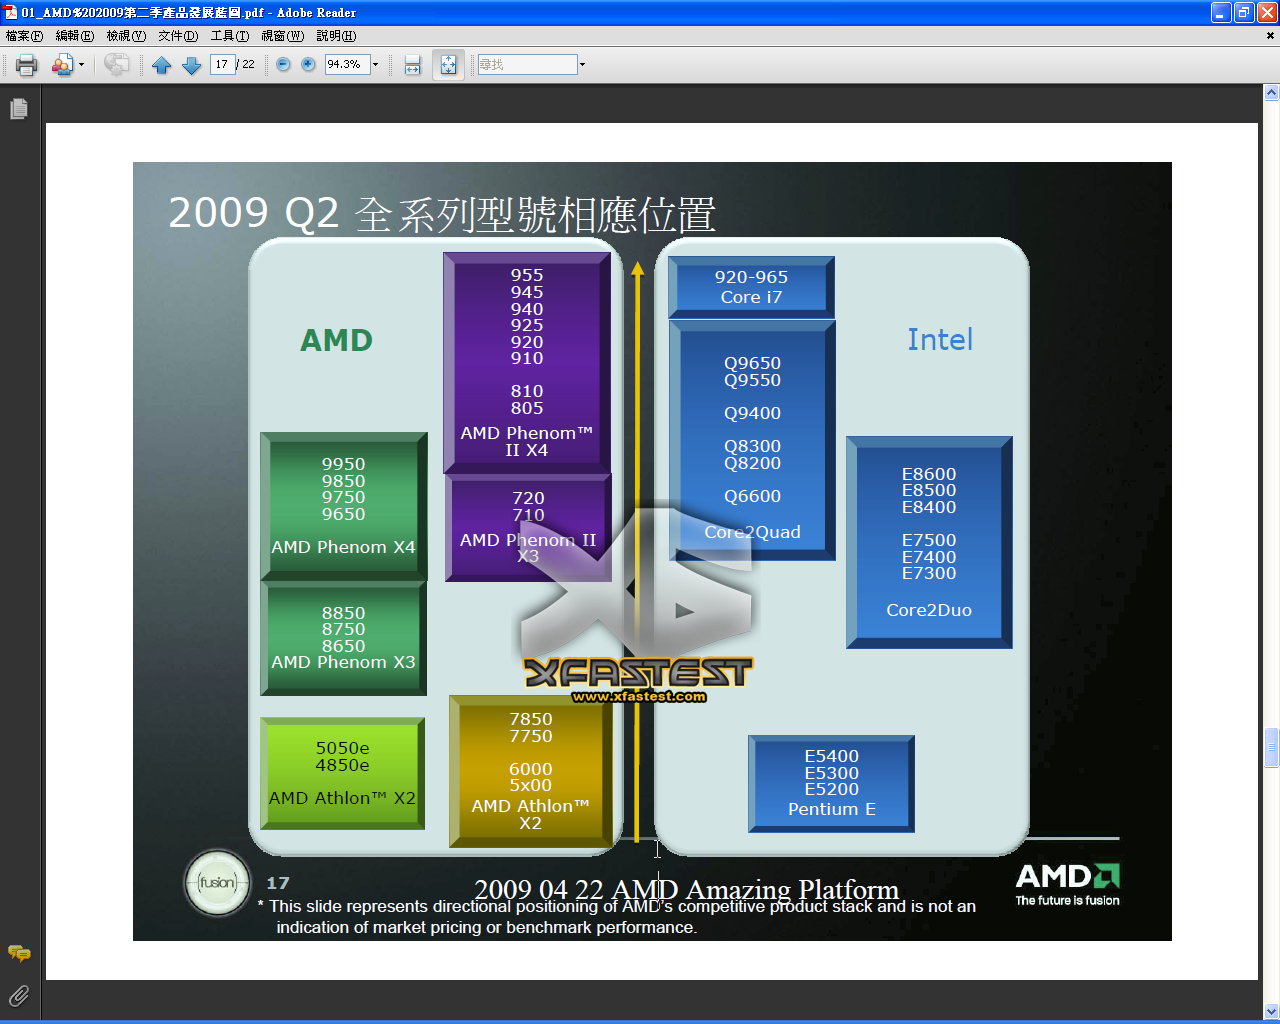Go to next page with down arrow

[191, 65]
